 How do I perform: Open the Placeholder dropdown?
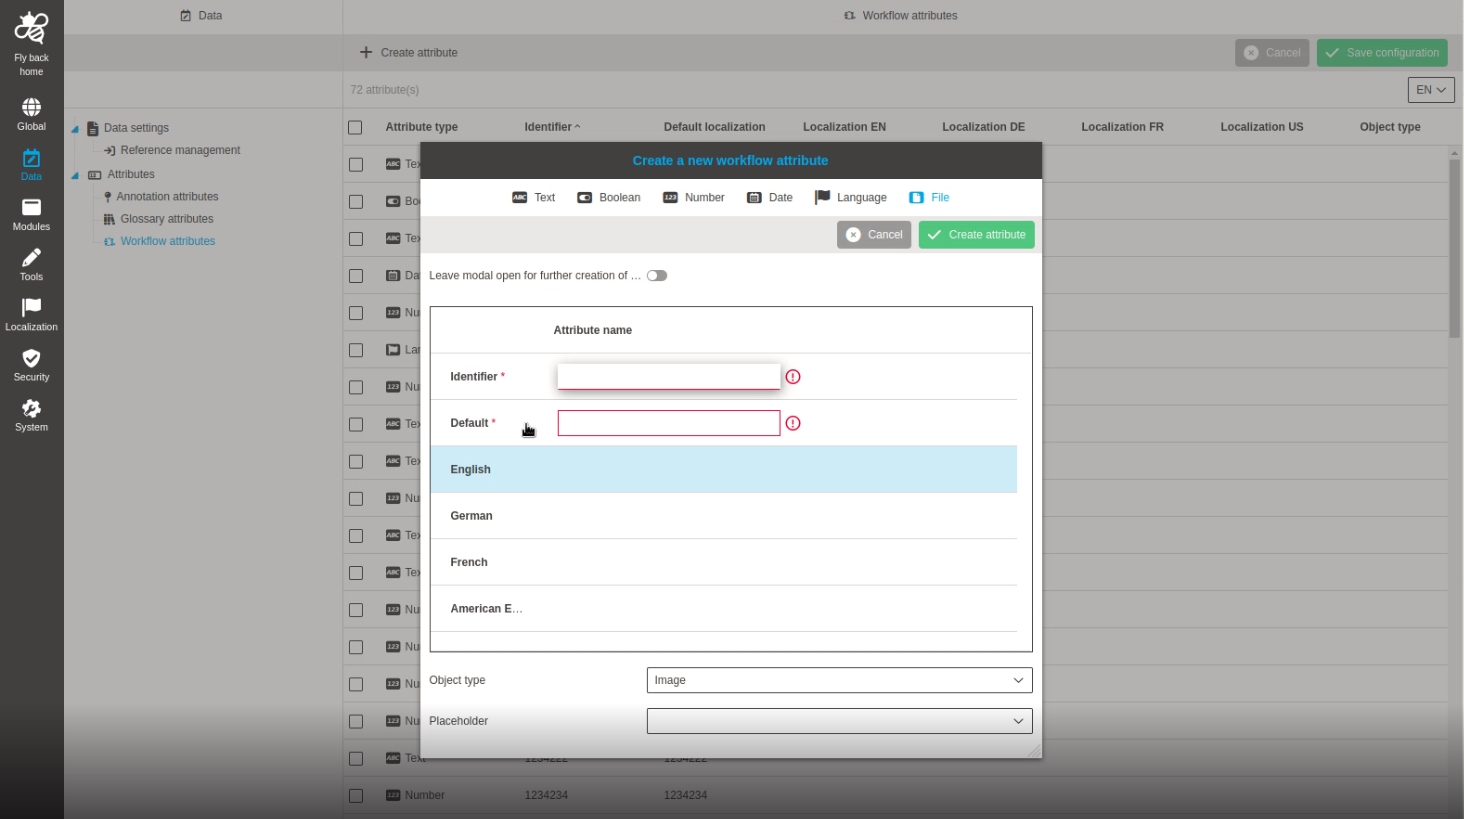click(839, 721)
